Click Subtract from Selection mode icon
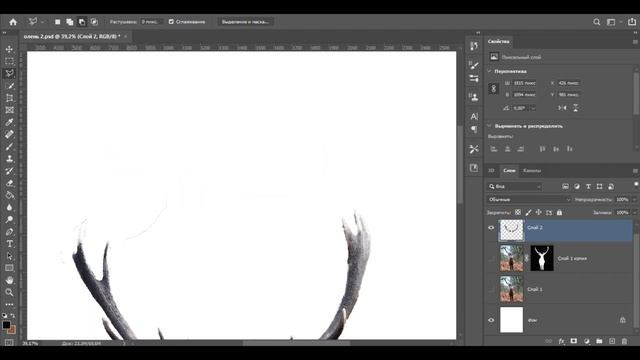 (82, 22)
